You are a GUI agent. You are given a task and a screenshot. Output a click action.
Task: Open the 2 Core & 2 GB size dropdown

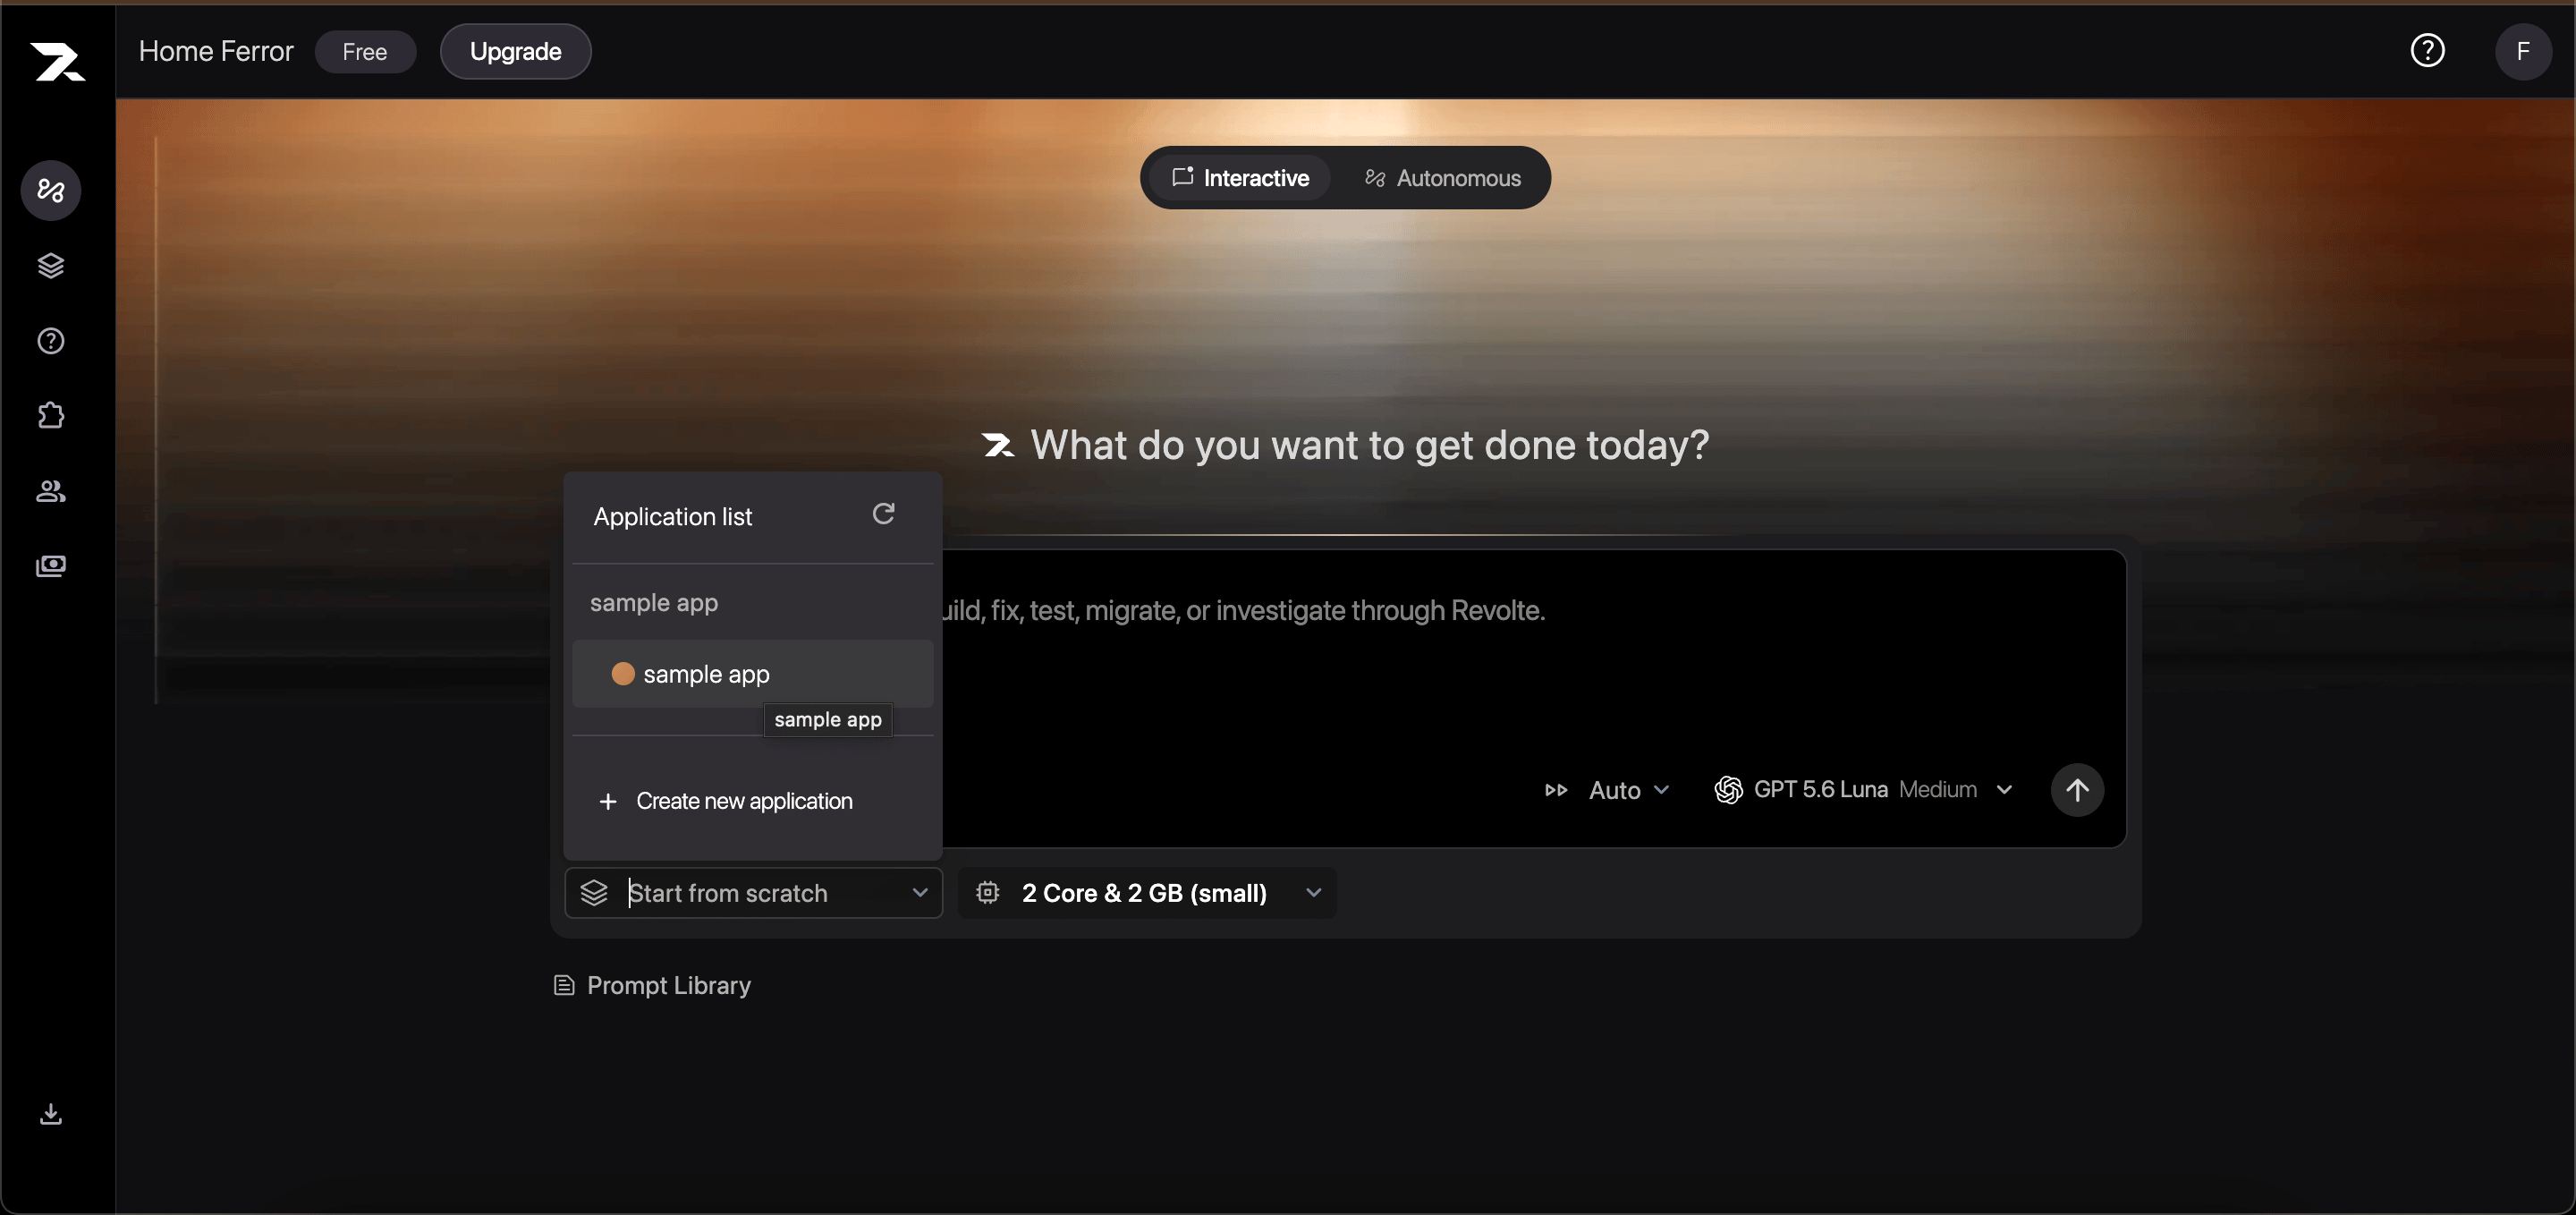[1147, 892]
